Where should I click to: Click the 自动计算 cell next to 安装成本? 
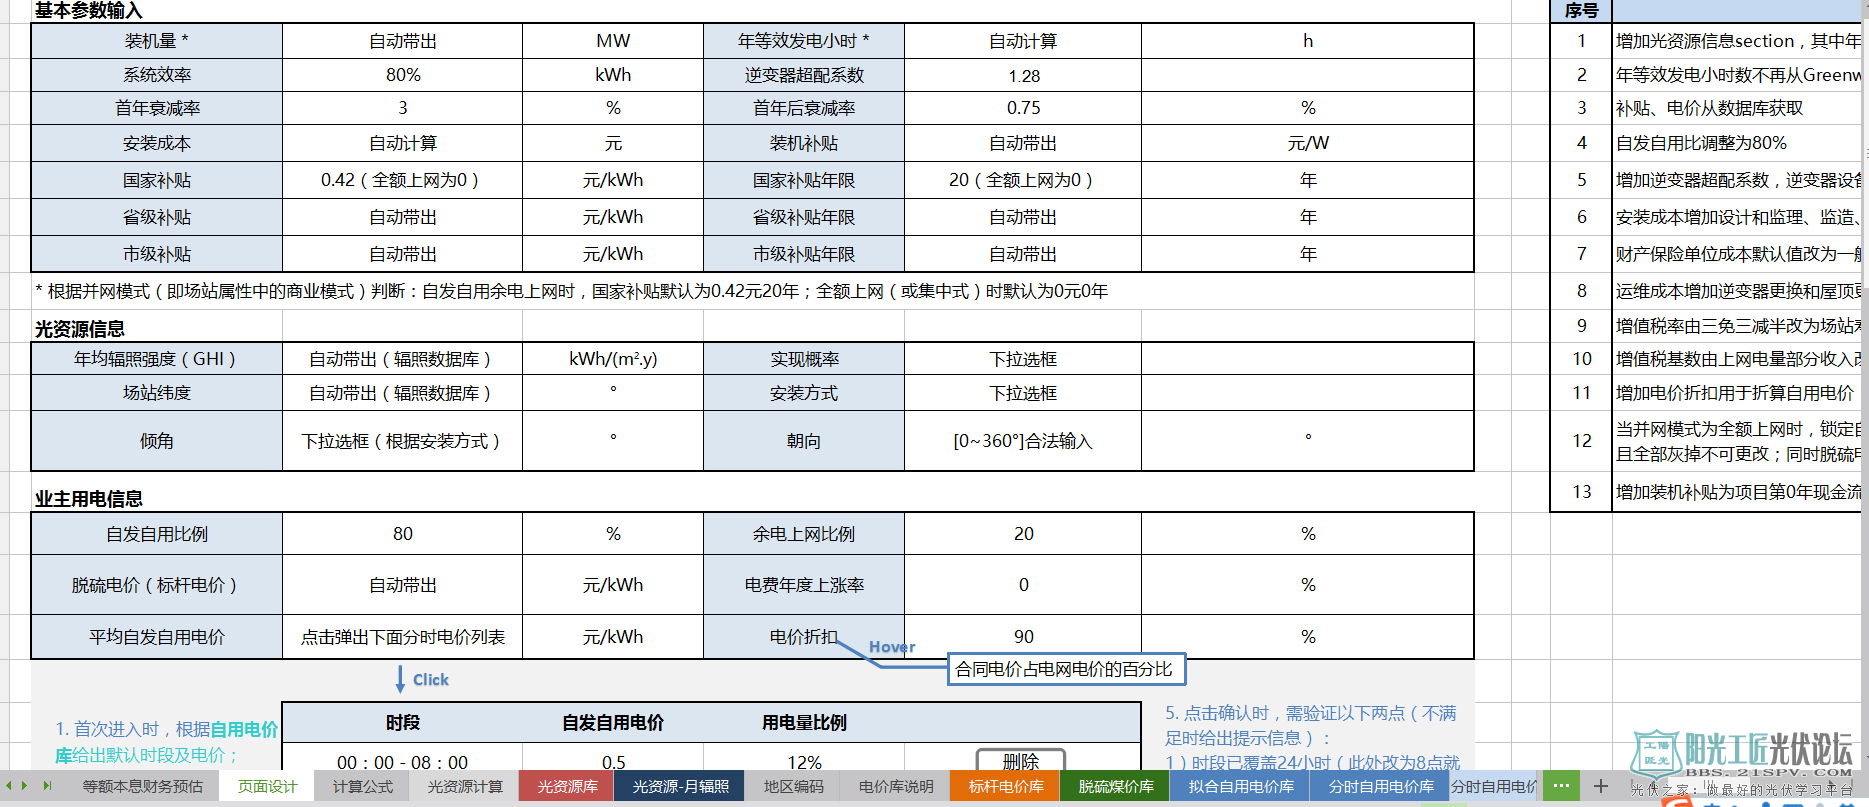pos(403,143)
